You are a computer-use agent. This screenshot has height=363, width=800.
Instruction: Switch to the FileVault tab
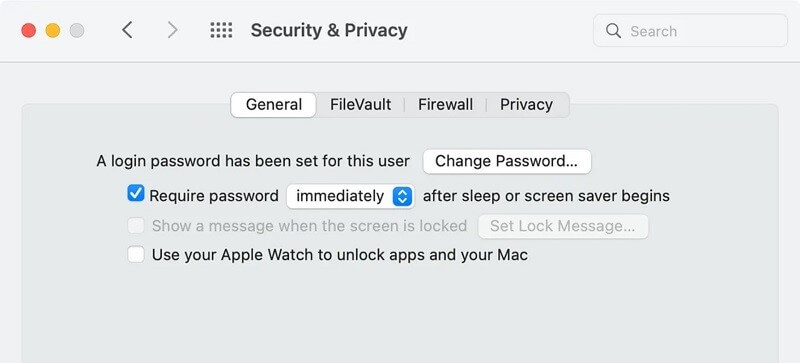(361, 105)
